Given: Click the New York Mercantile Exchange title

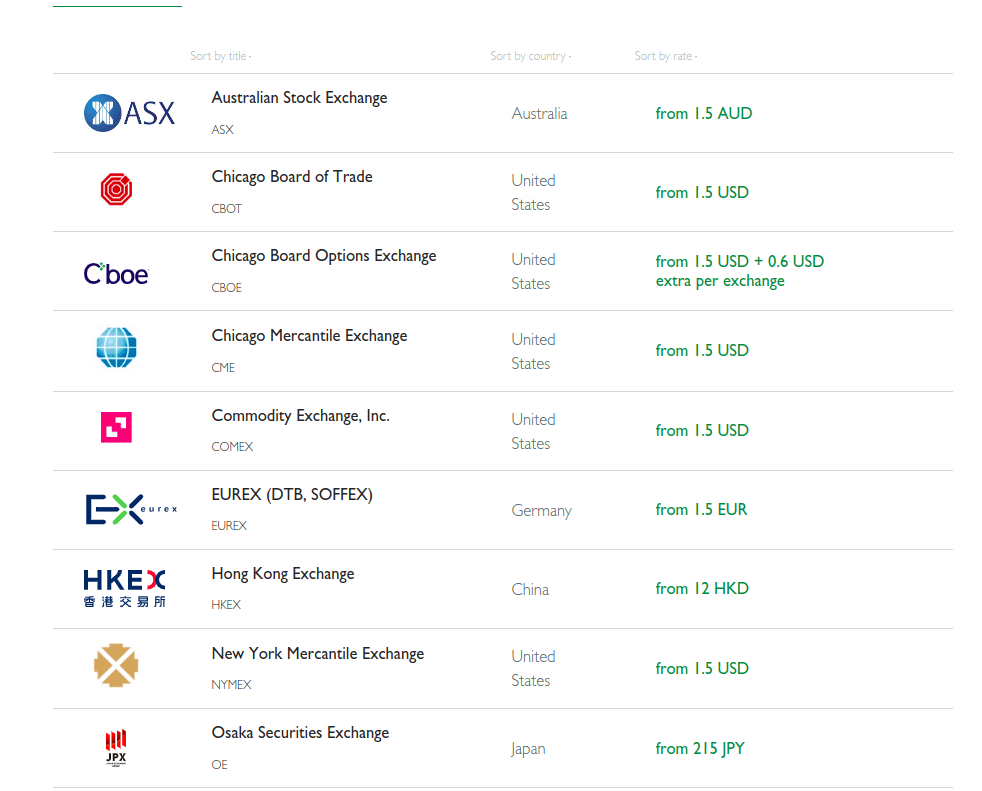Looking at the screenshot, I should (x=318, y=654).
